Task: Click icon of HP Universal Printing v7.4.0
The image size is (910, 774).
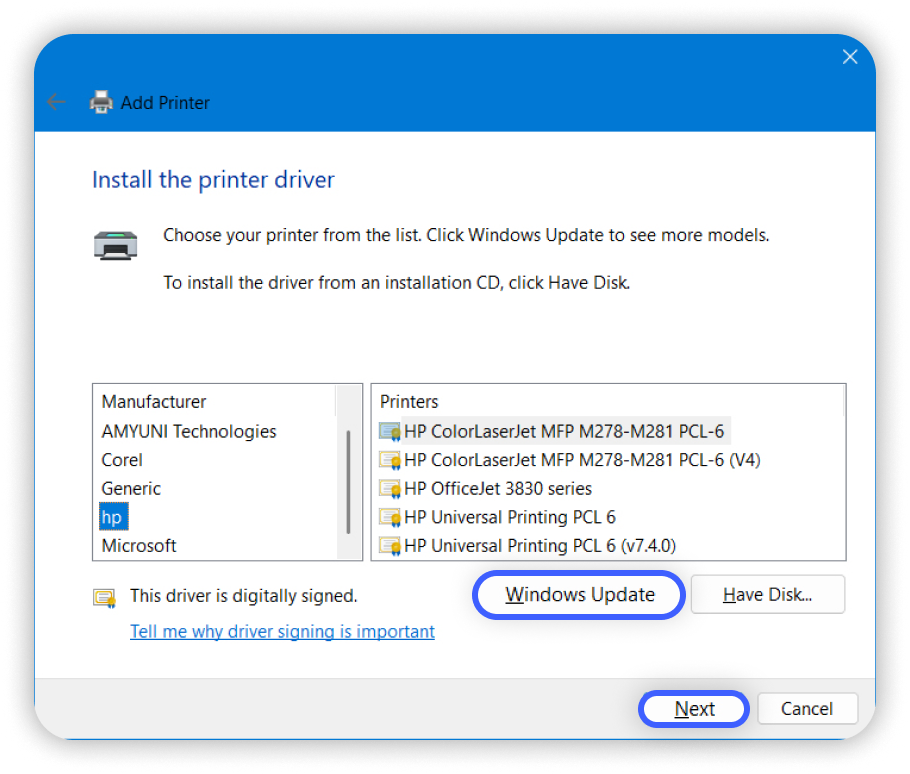Action: coord(389,546)
